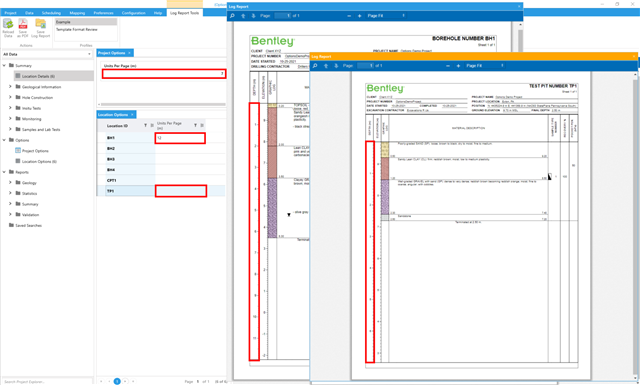Click the project Units Per Page field
The image size is (640, 385).
click(164, 73)
